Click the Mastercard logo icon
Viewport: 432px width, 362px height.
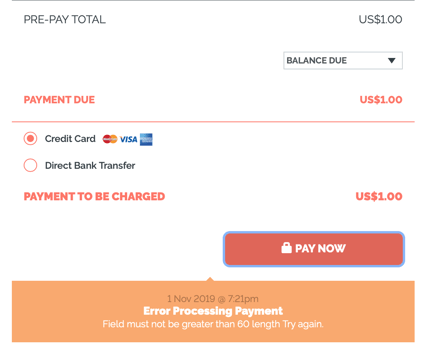(x=110, y=139)
